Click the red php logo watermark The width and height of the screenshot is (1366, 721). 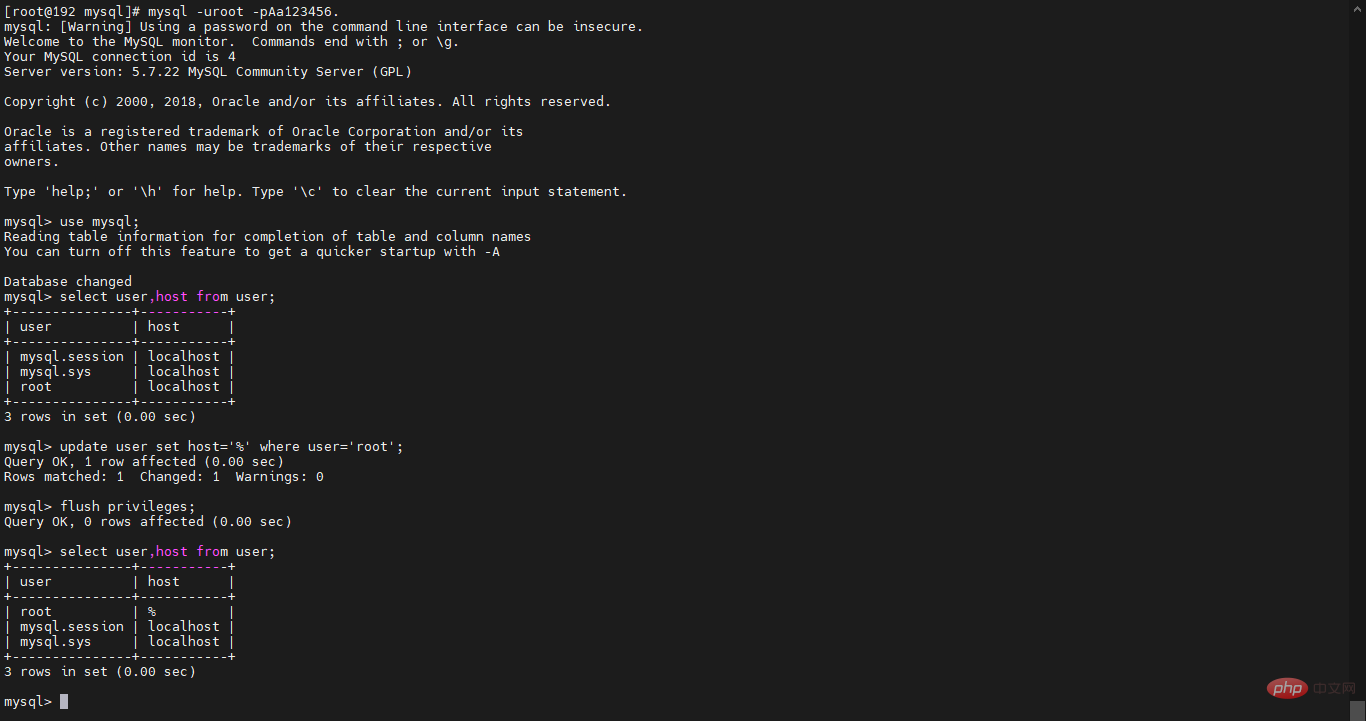(x=1287, y=688)
